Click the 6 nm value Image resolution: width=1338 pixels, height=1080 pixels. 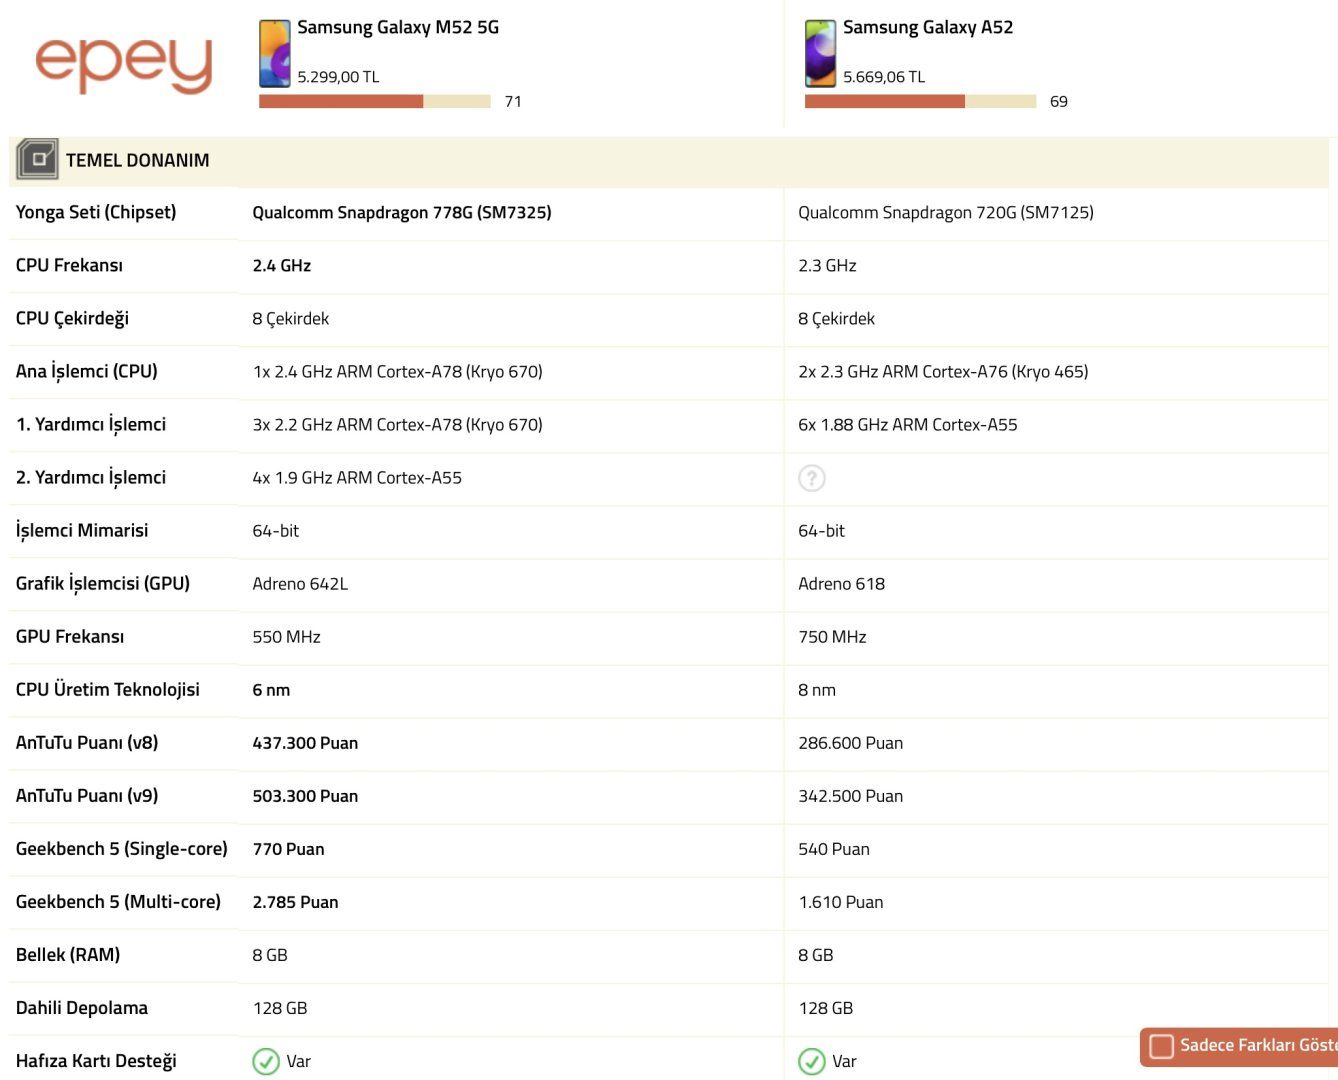point(271,689)
